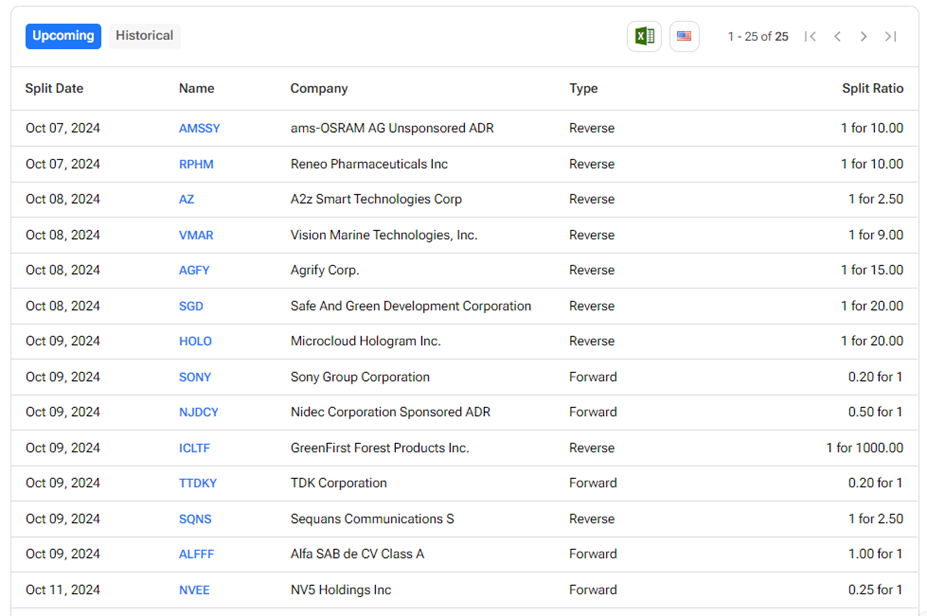This screenshot has width=927, height=616.
Task: Sort by the Type column header
Action: (584, 89)
